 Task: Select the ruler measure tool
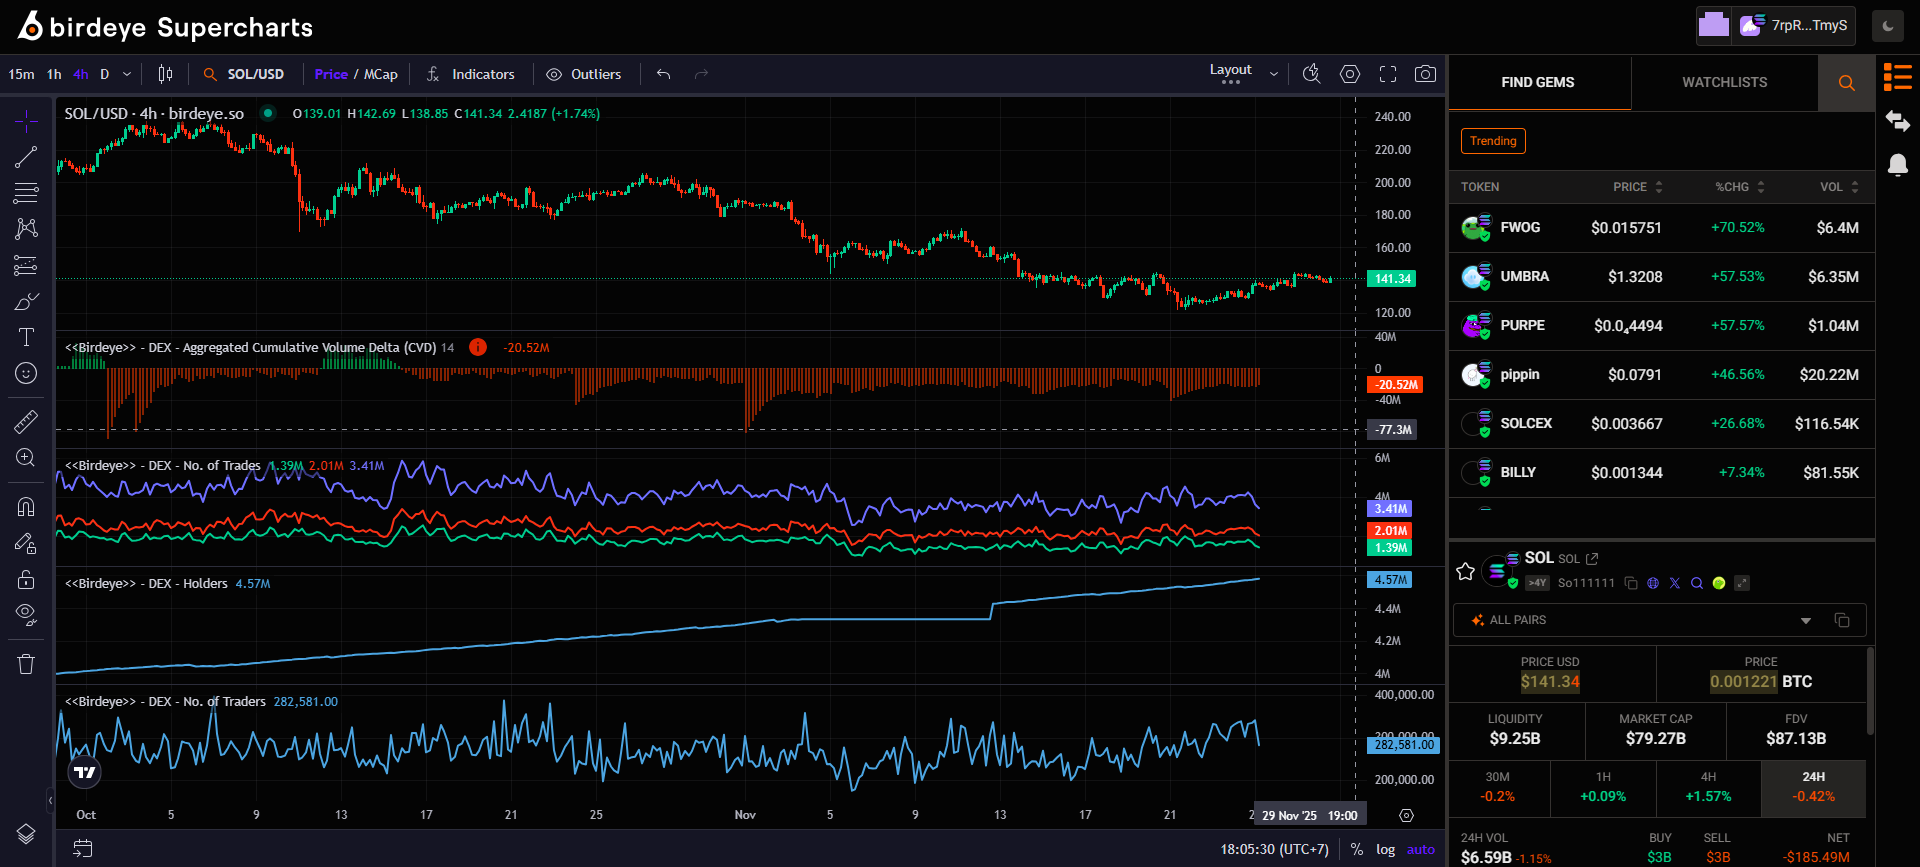26,422
